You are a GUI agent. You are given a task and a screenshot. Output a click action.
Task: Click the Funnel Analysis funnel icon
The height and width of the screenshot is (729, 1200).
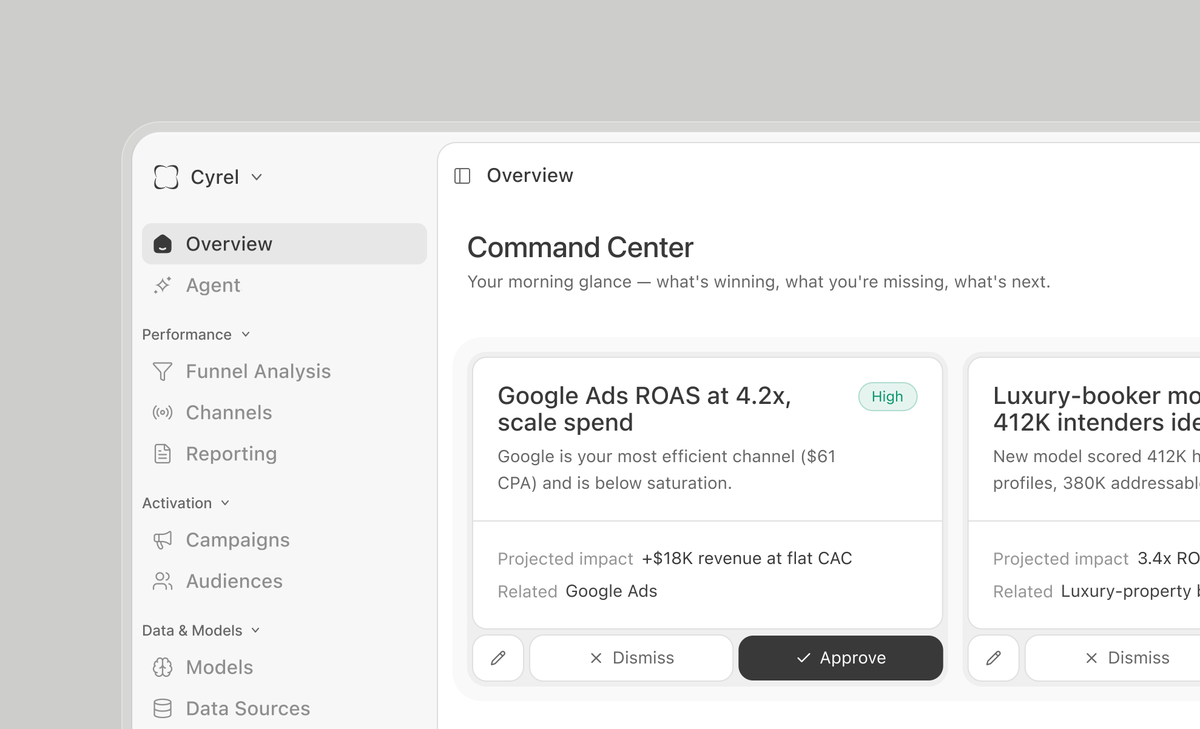pos(162,371)
